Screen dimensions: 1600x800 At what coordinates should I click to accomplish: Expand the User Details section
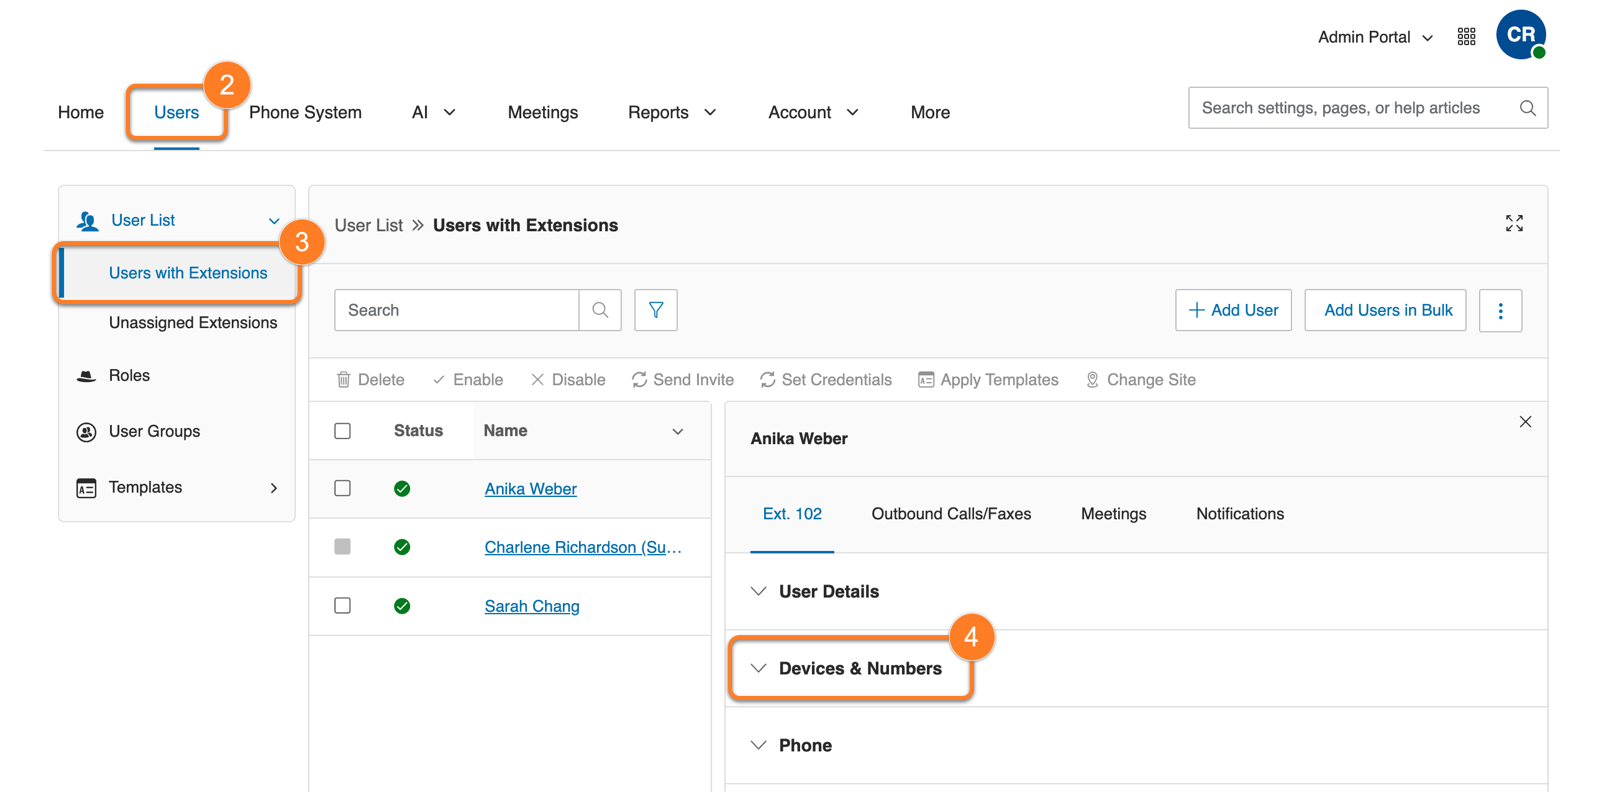pyautogui.click(x=828, y=592)
